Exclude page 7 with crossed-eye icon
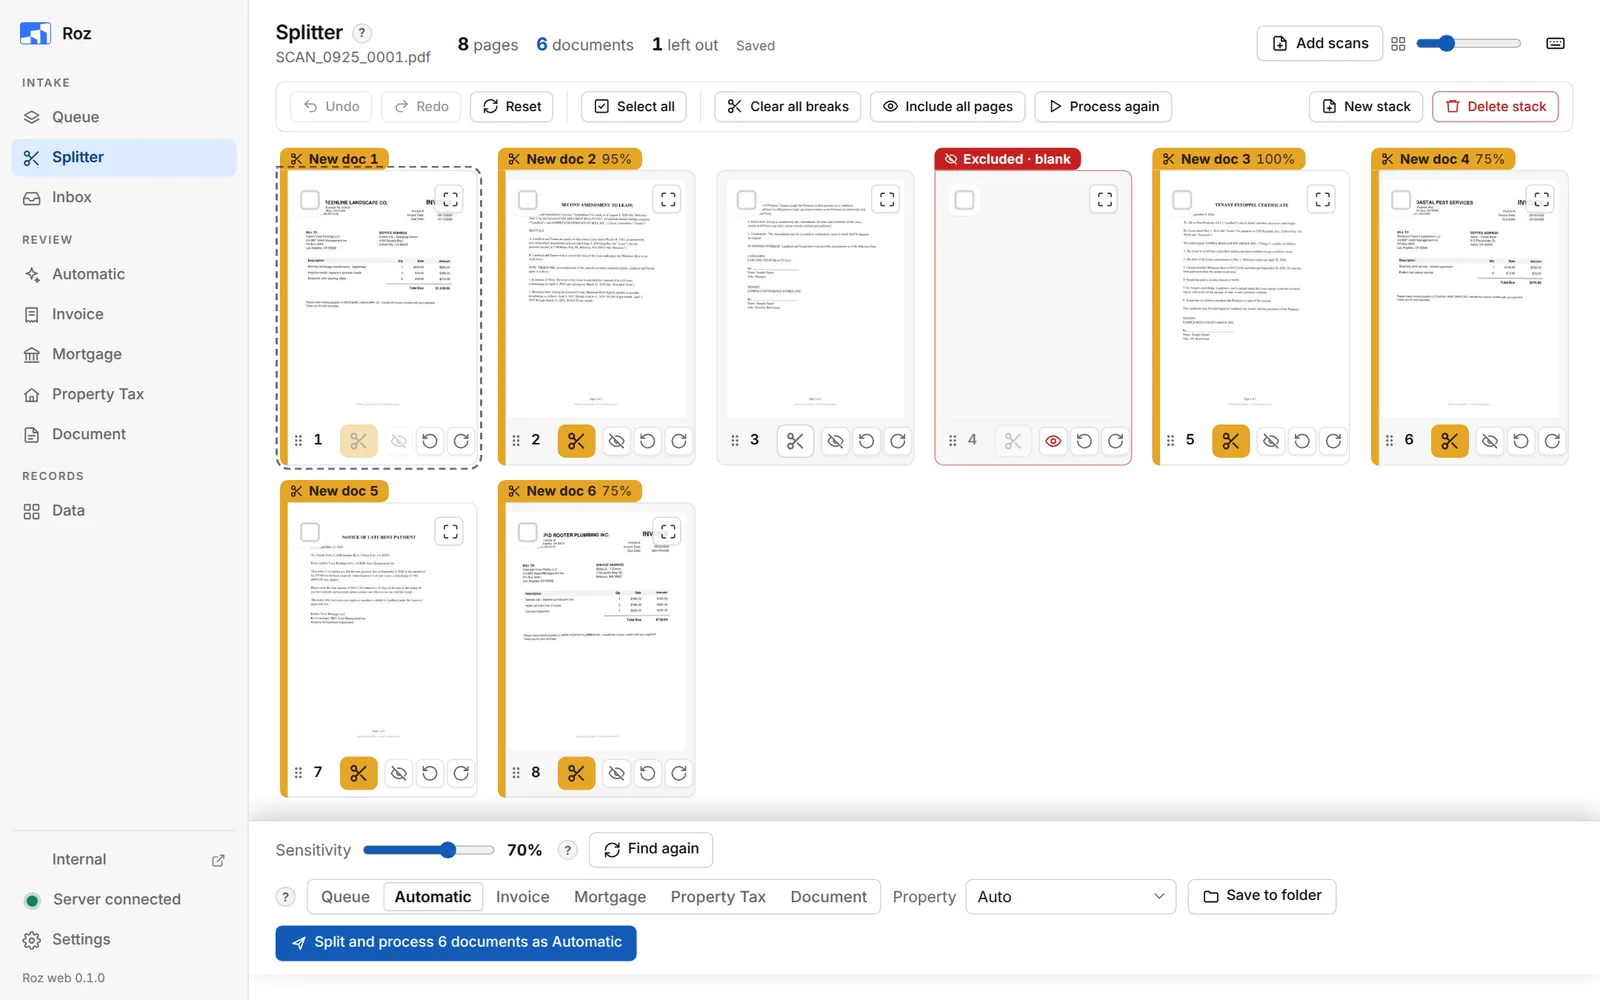 point(399,773)
